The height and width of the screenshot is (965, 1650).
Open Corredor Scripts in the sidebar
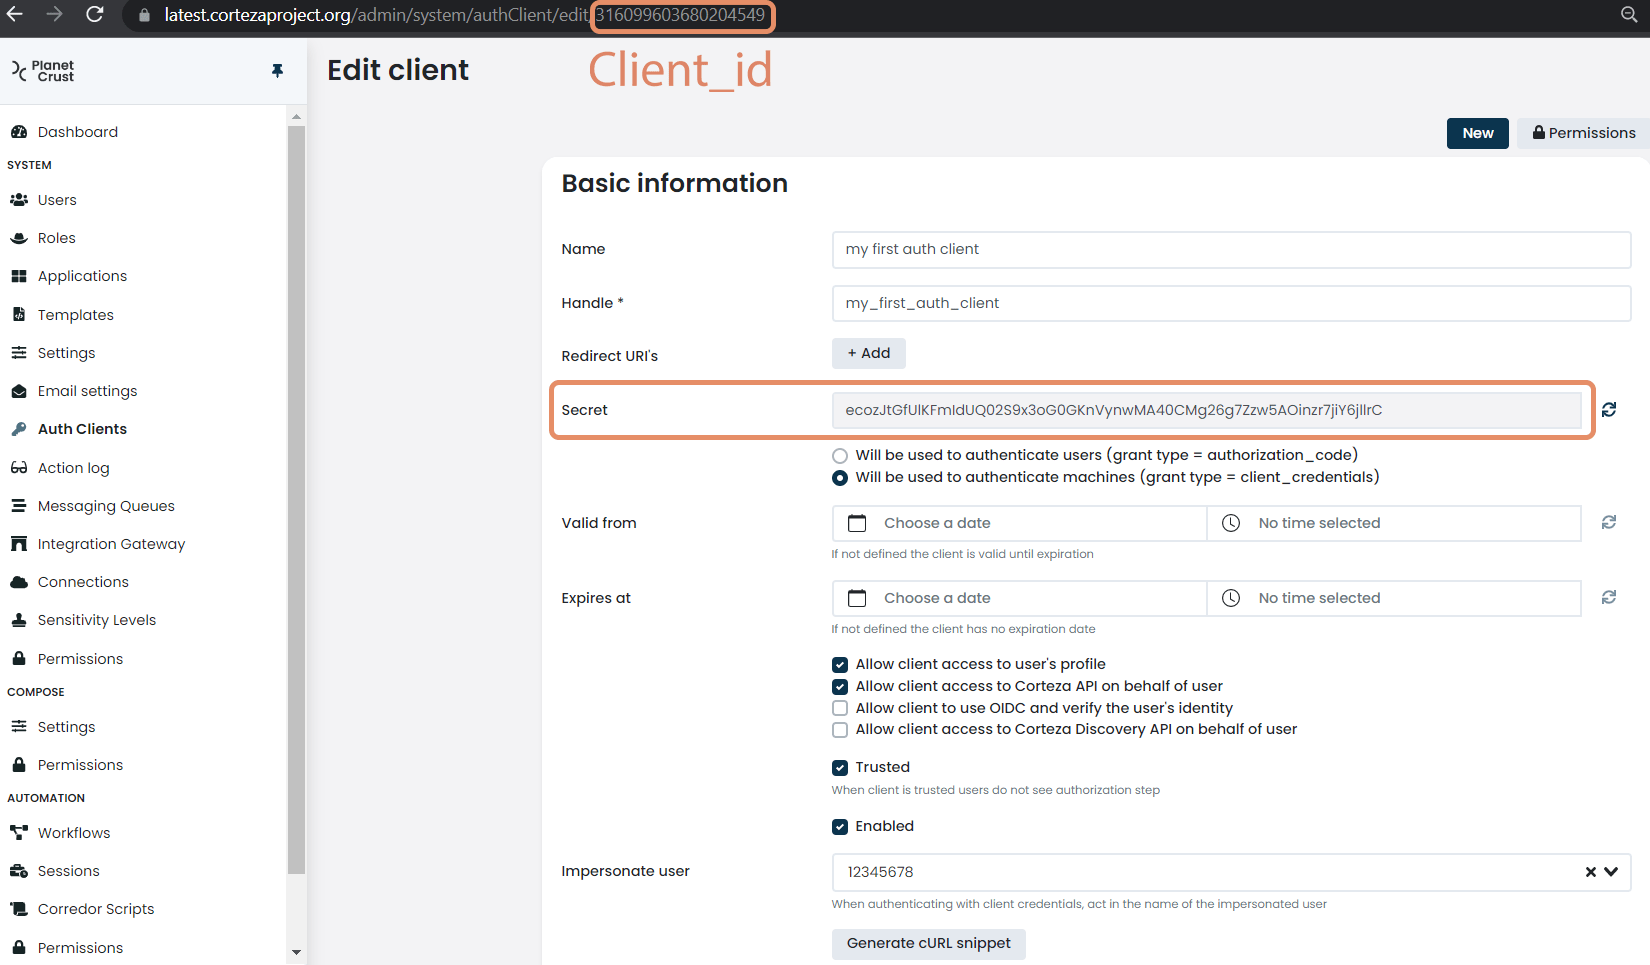[96, 909]
